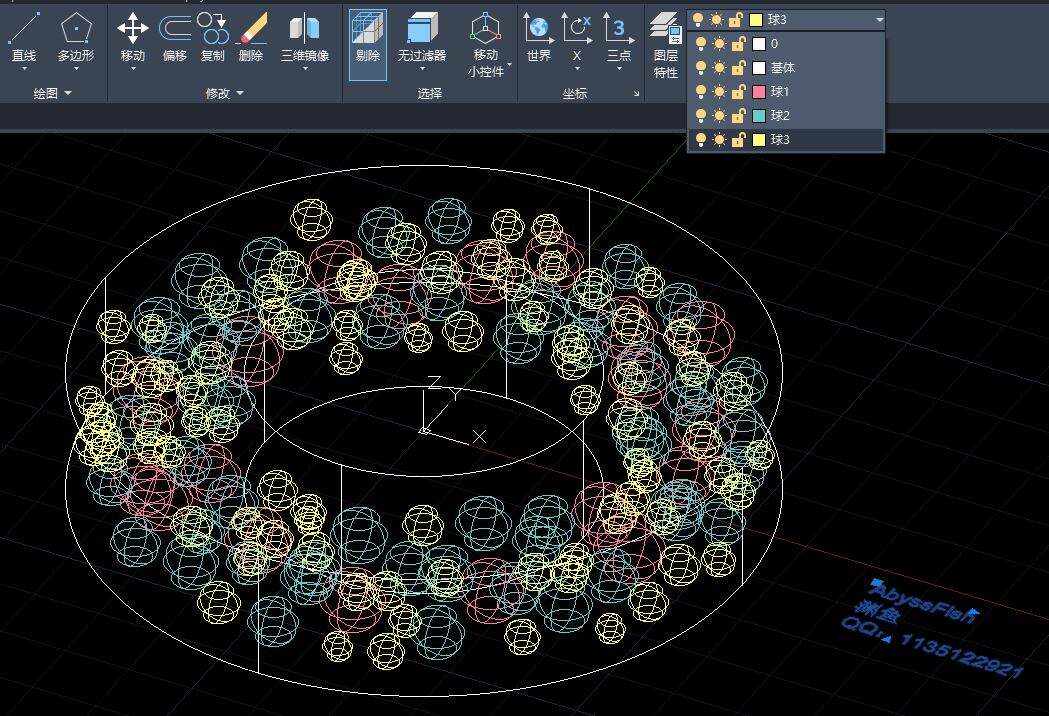
Task: Select the 三维镜像 (3D Mirror) tool
Action: coord(304,38)
